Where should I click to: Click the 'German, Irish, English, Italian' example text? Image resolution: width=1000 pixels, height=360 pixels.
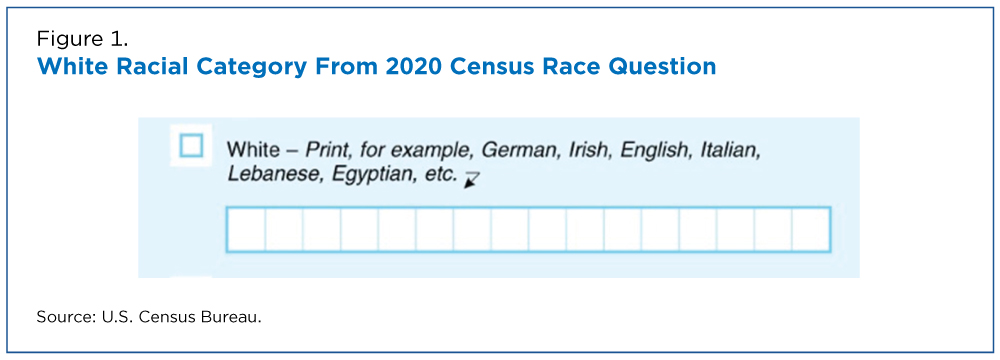click(x=622, y=151)
